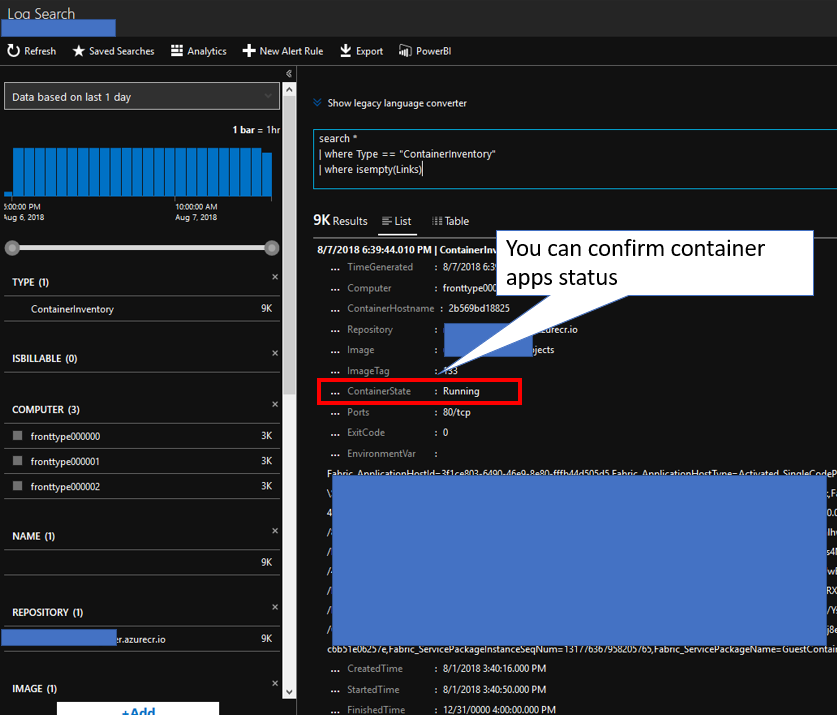This screenshot has height=715, width=837.
Task: Open options for Repository field
Action: 335,331
